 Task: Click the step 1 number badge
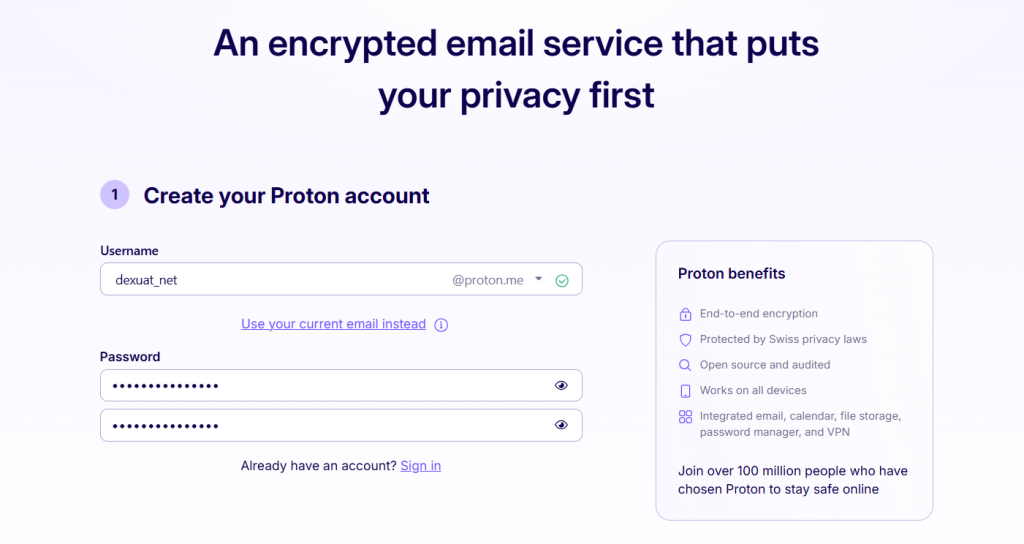(x=114, y=195)
